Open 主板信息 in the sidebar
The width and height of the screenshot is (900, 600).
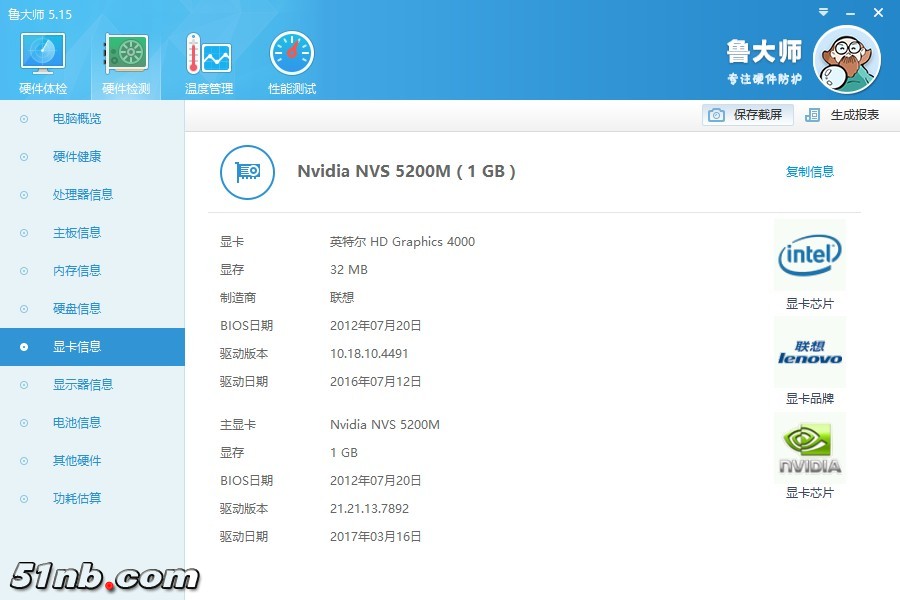click(77, 233)
